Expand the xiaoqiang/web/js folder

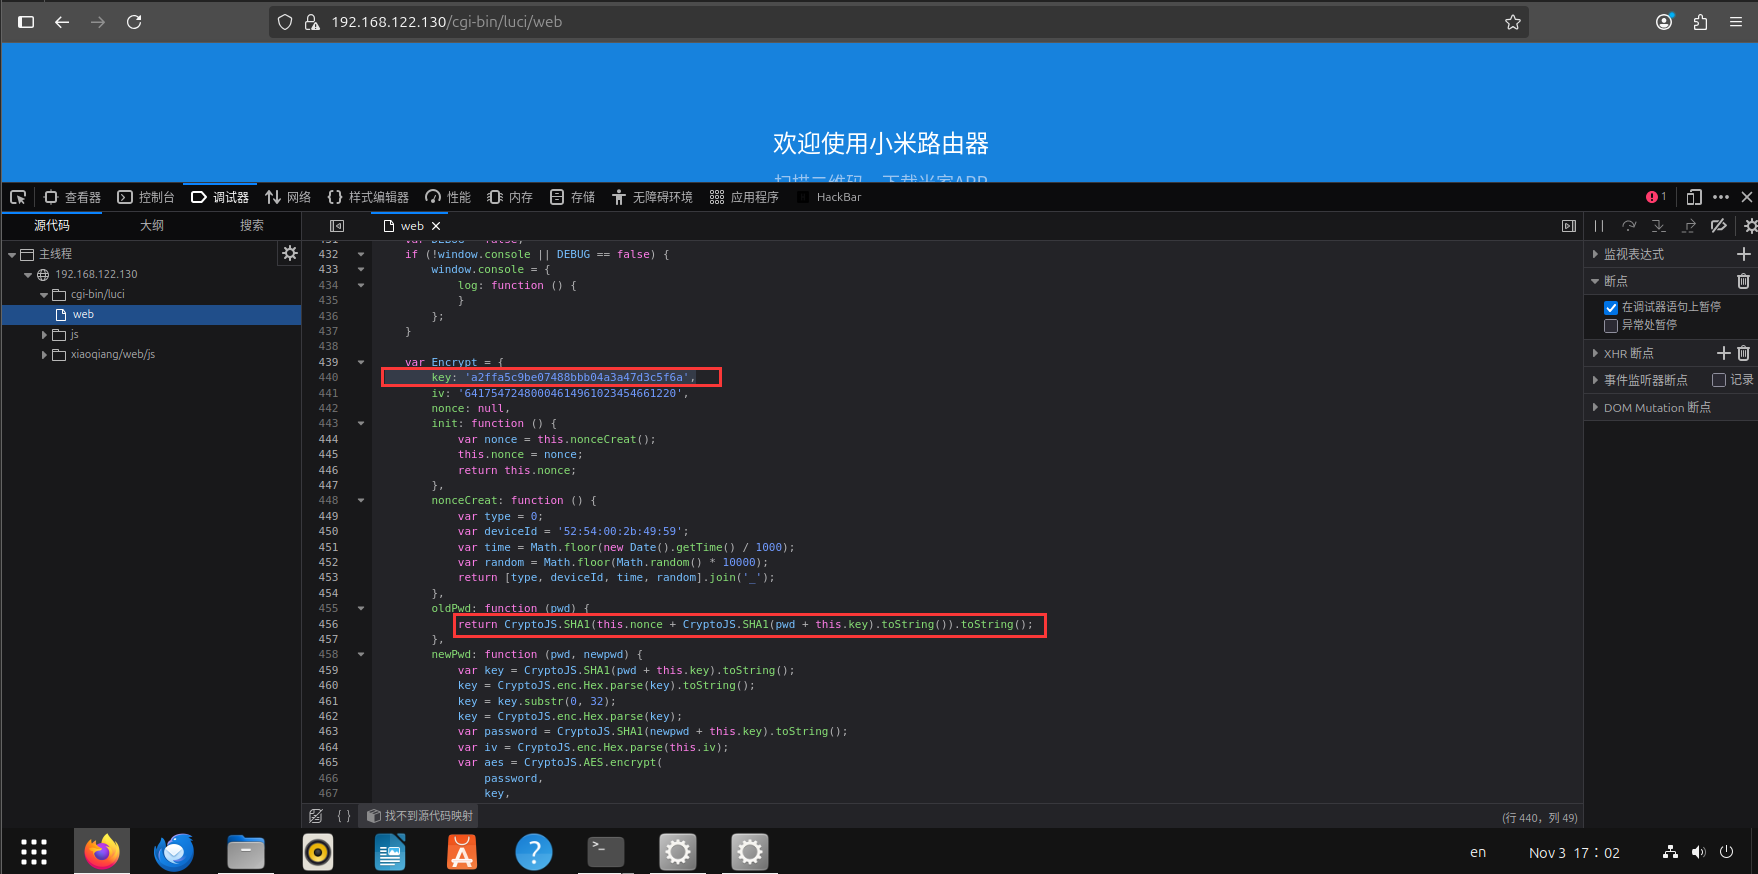coord(44,355)
